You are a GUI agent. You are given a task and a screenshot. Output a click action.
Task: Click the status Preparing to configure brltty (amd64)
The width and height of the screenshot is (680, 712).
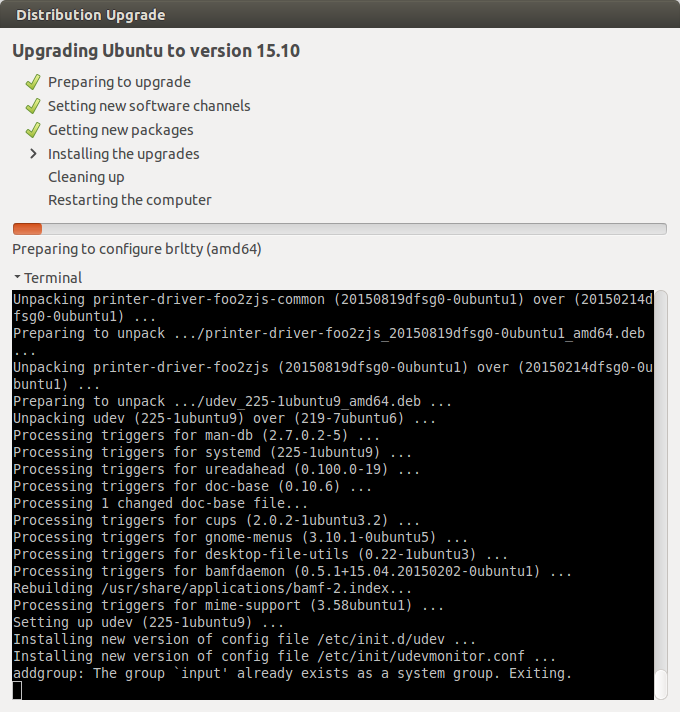coord(137,249)
